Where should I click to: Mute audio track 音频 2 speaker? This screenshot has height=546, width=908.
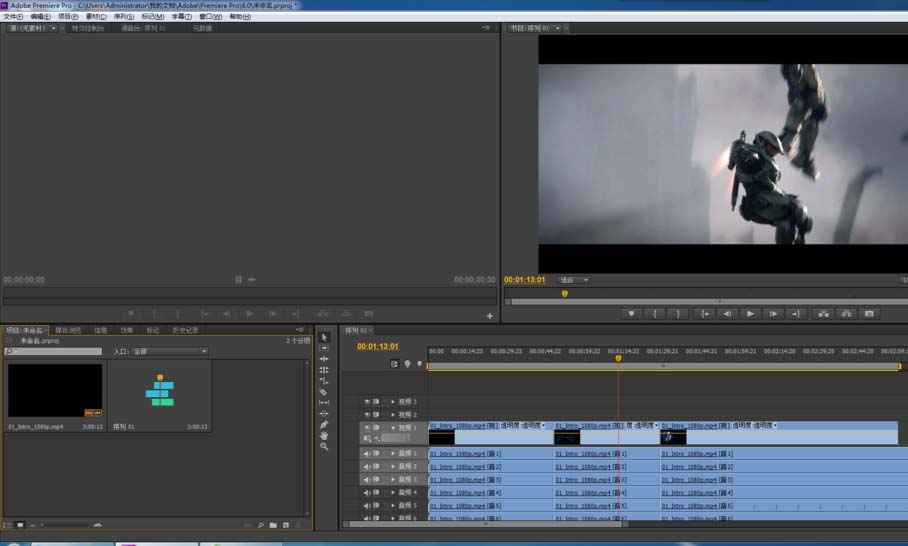(367, 467)
